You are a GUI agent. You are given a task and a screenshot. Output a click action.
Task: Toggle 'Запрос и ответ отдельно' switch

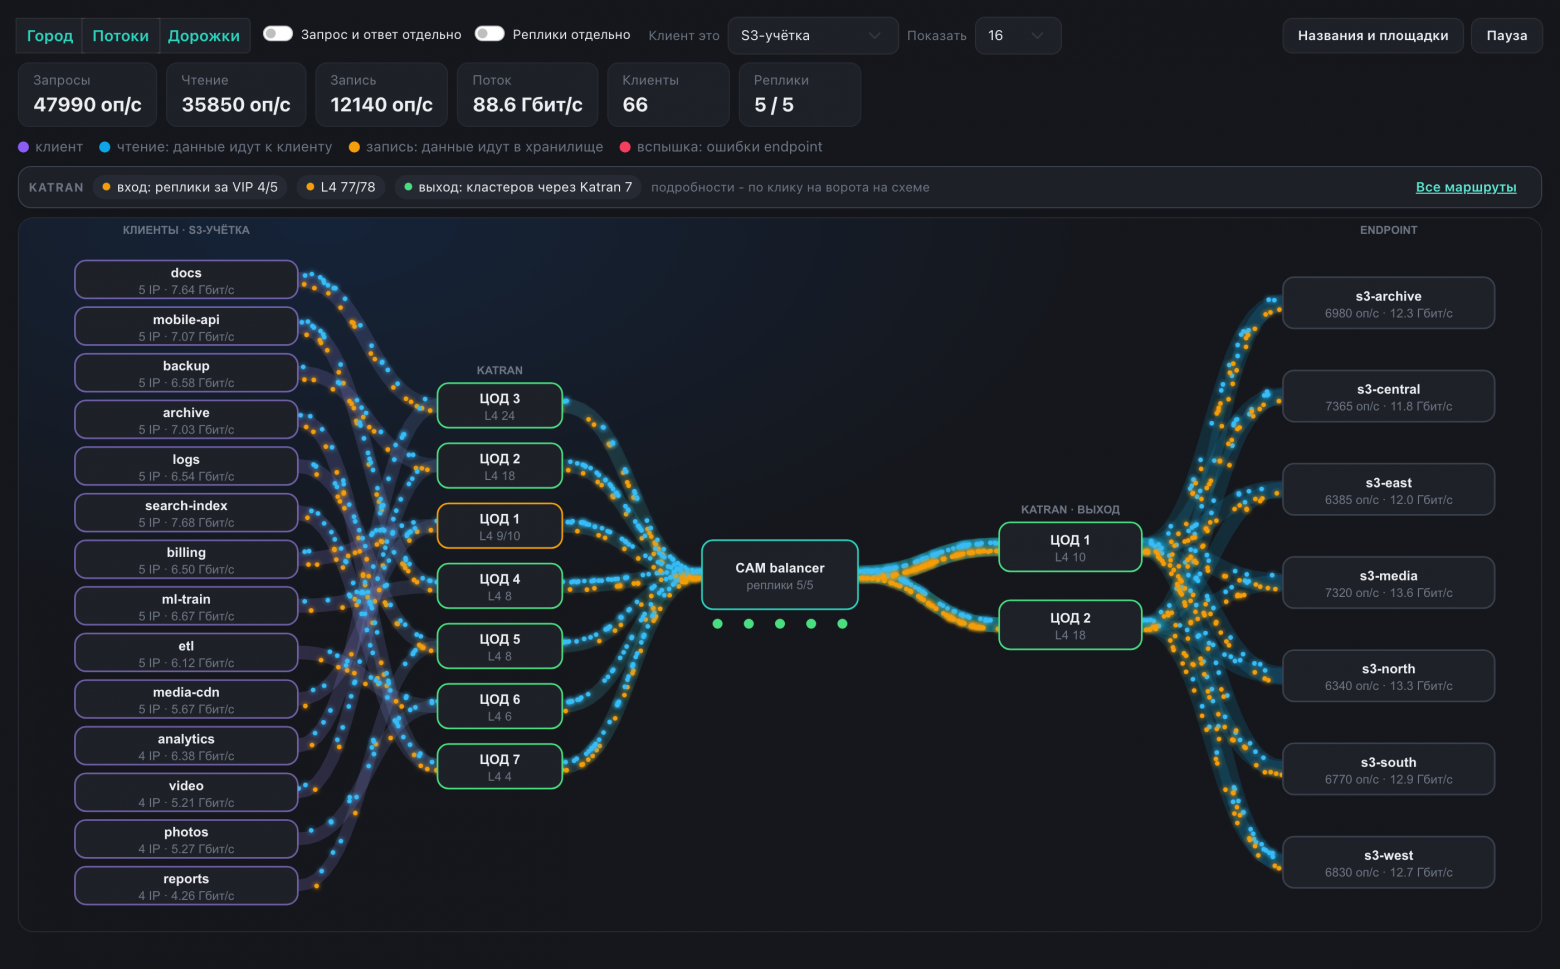click(278, 34)
